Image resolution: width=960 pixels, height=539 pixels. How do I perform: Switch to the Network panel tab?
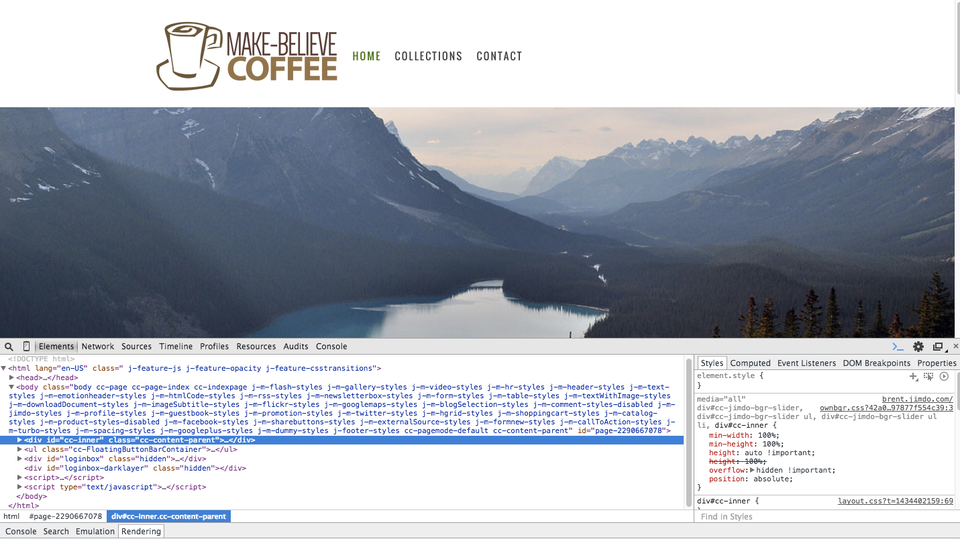[x=98, y=346]
